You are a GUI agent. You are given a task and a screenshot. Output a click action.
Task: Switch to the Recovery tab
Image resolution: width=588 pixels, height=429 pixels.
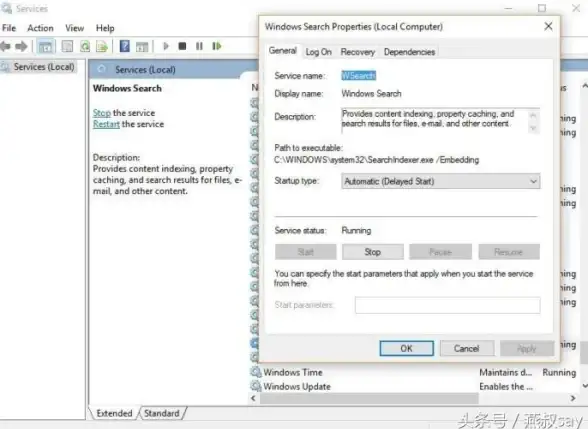[x=357, y=52]
